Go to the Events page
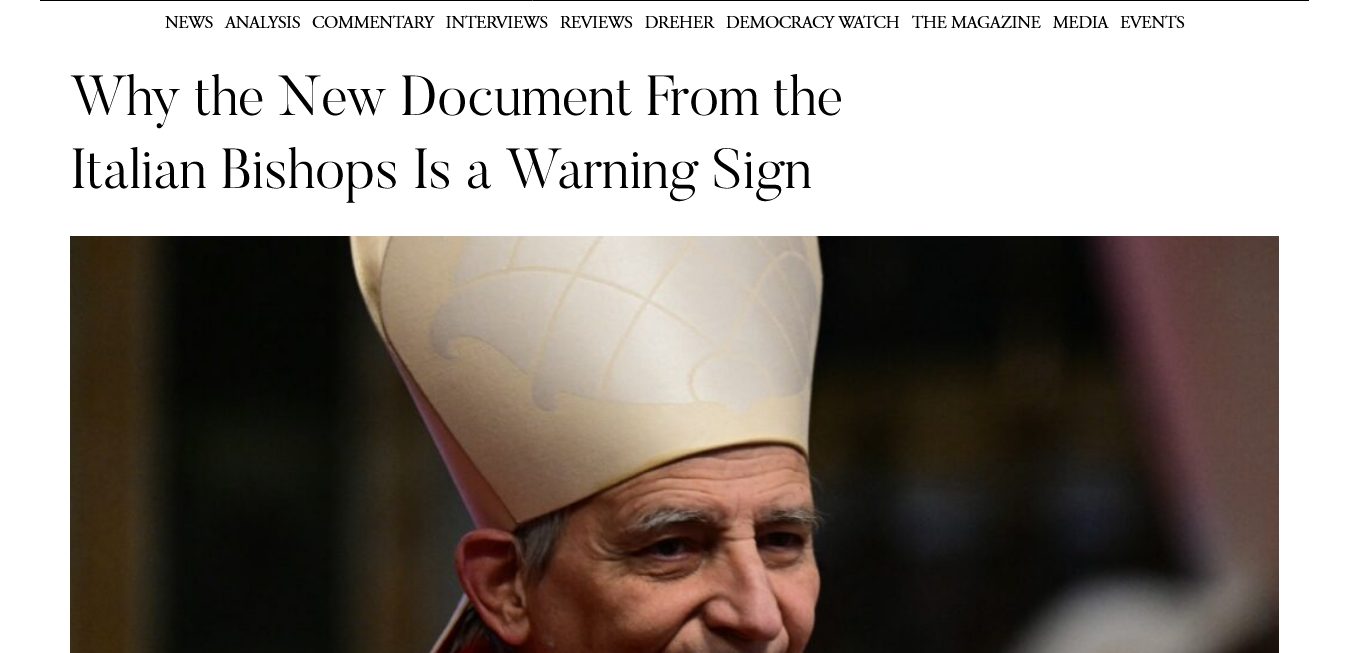 1152,23
